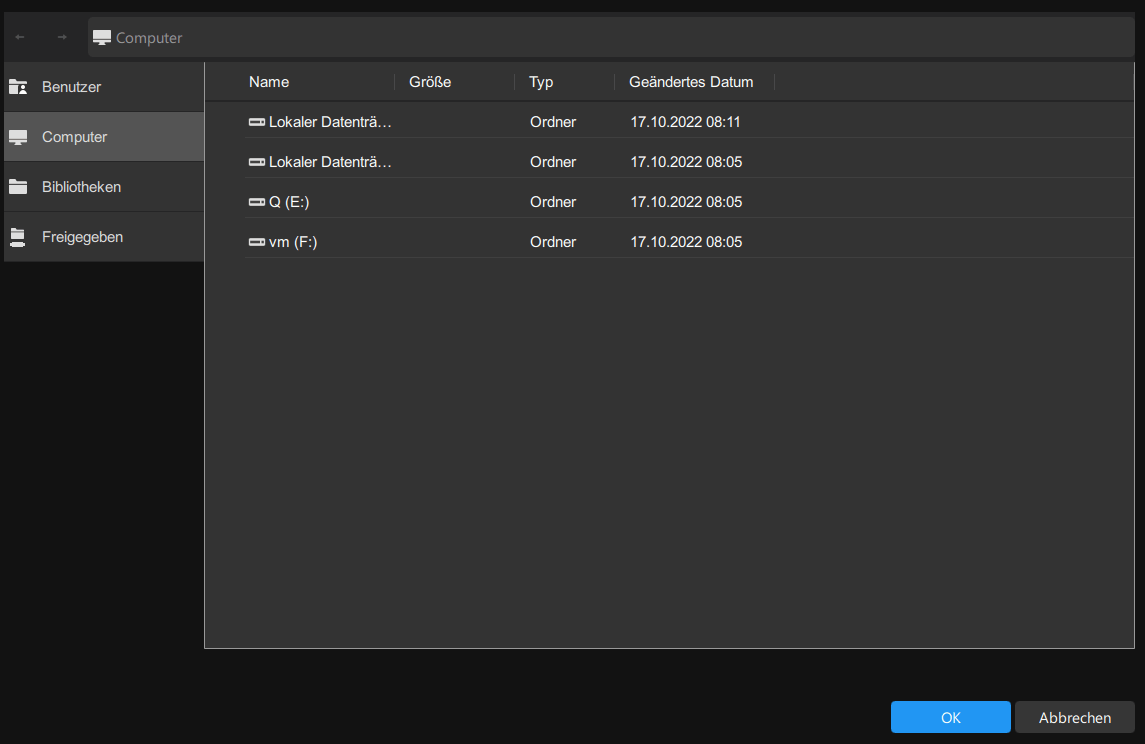
Task: Click the back navigation arrow
Action: [x=20, y=37]
